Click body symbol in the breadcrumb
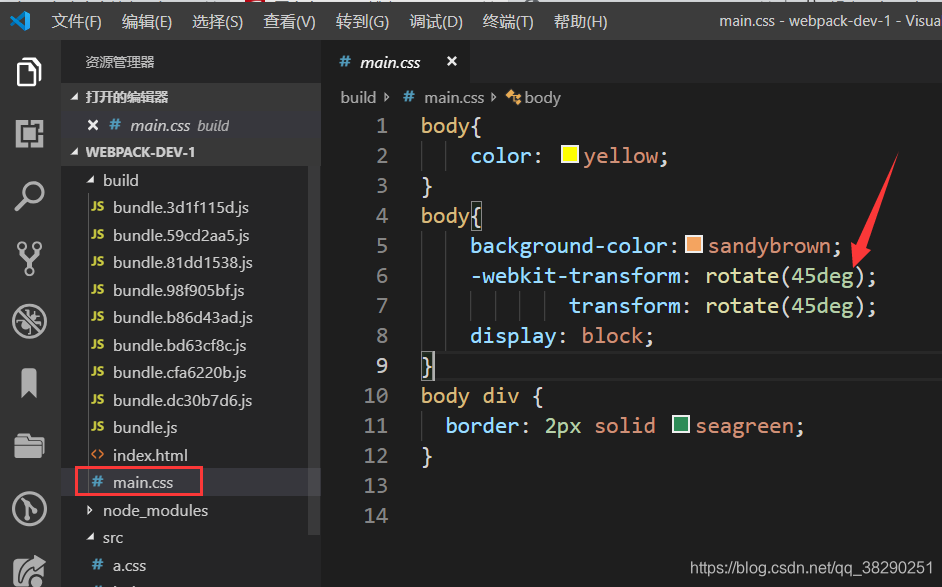The image size is (942, 587). [542, 97]
